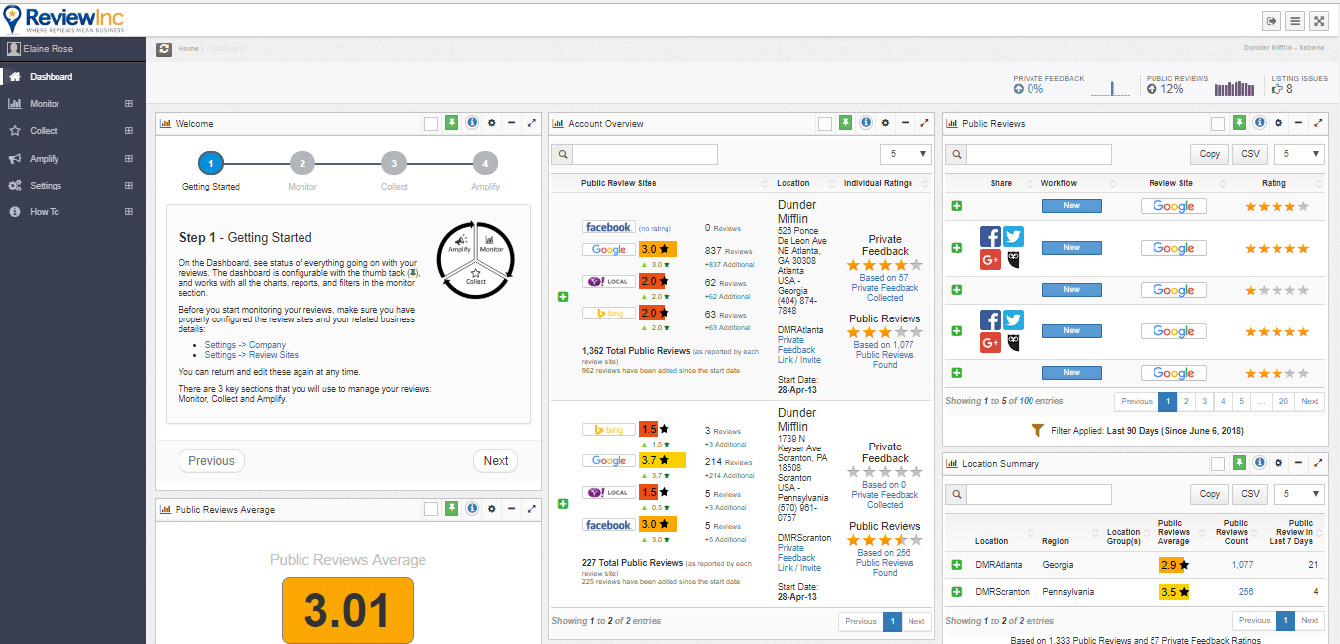The image size is (1340, 644).
Task: Expand the Settings sidebar submenu plus
Action: click(128, 185)
